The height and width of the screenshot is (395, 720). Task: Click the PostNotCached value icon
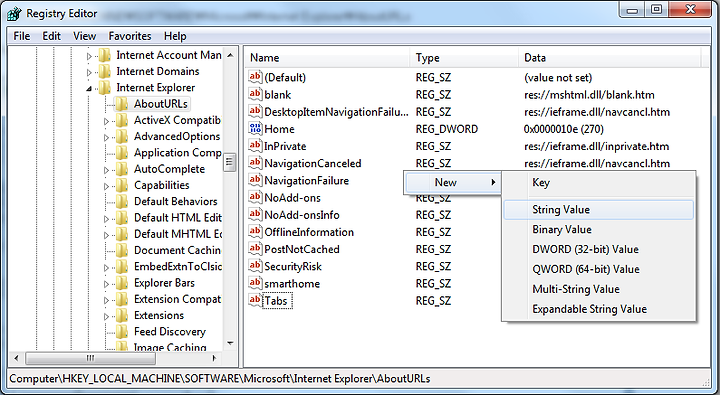pyautogui.click(x=255, y=248)
